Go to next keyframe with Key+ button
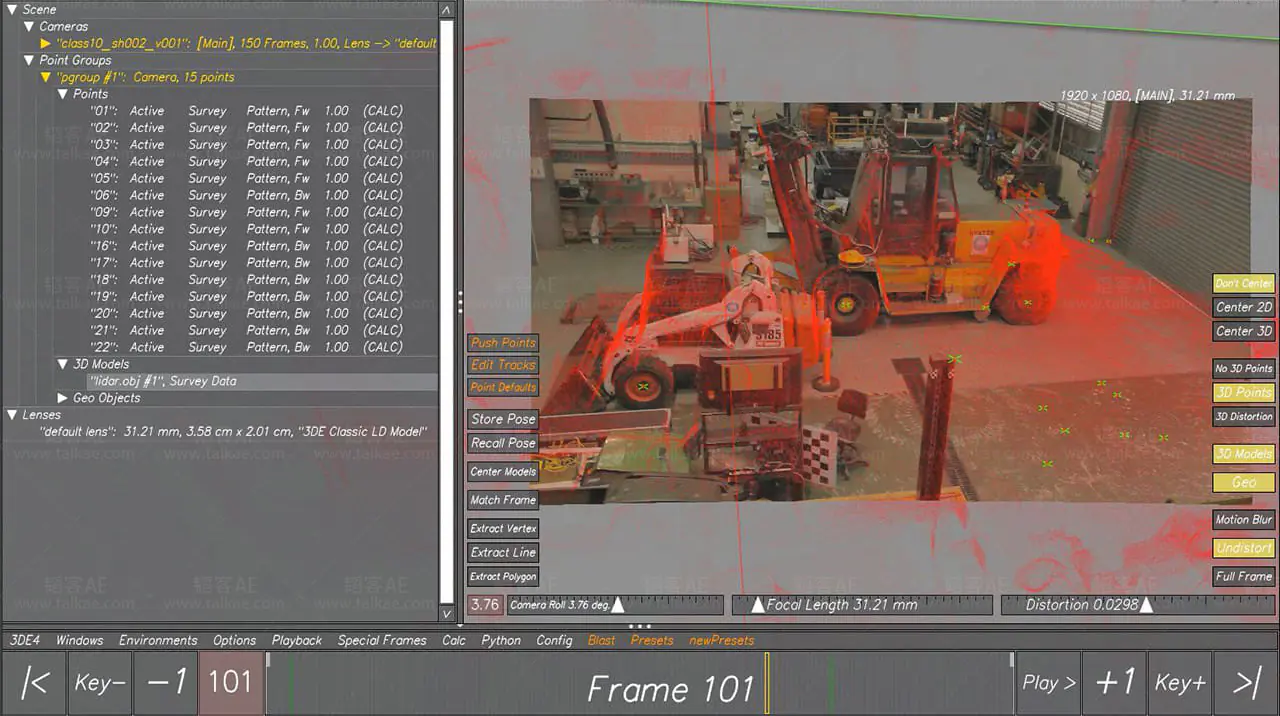The image size is (1280, 716). click(x=1180, y=683)
